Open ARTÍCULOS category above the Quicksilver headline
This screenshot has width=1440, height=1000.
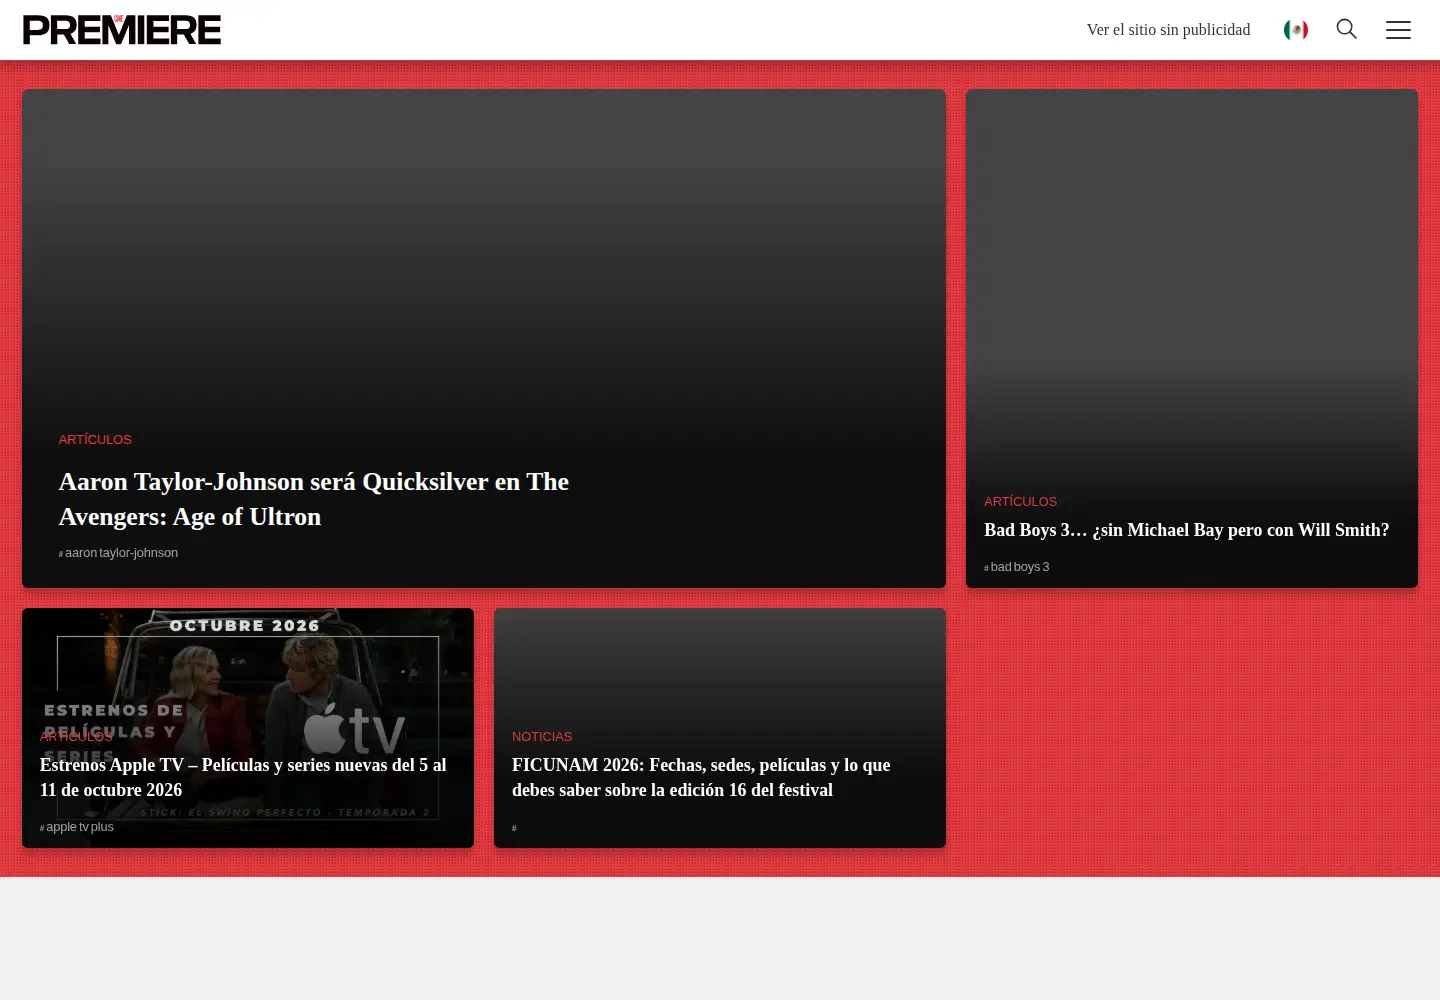tap(95, 439)
